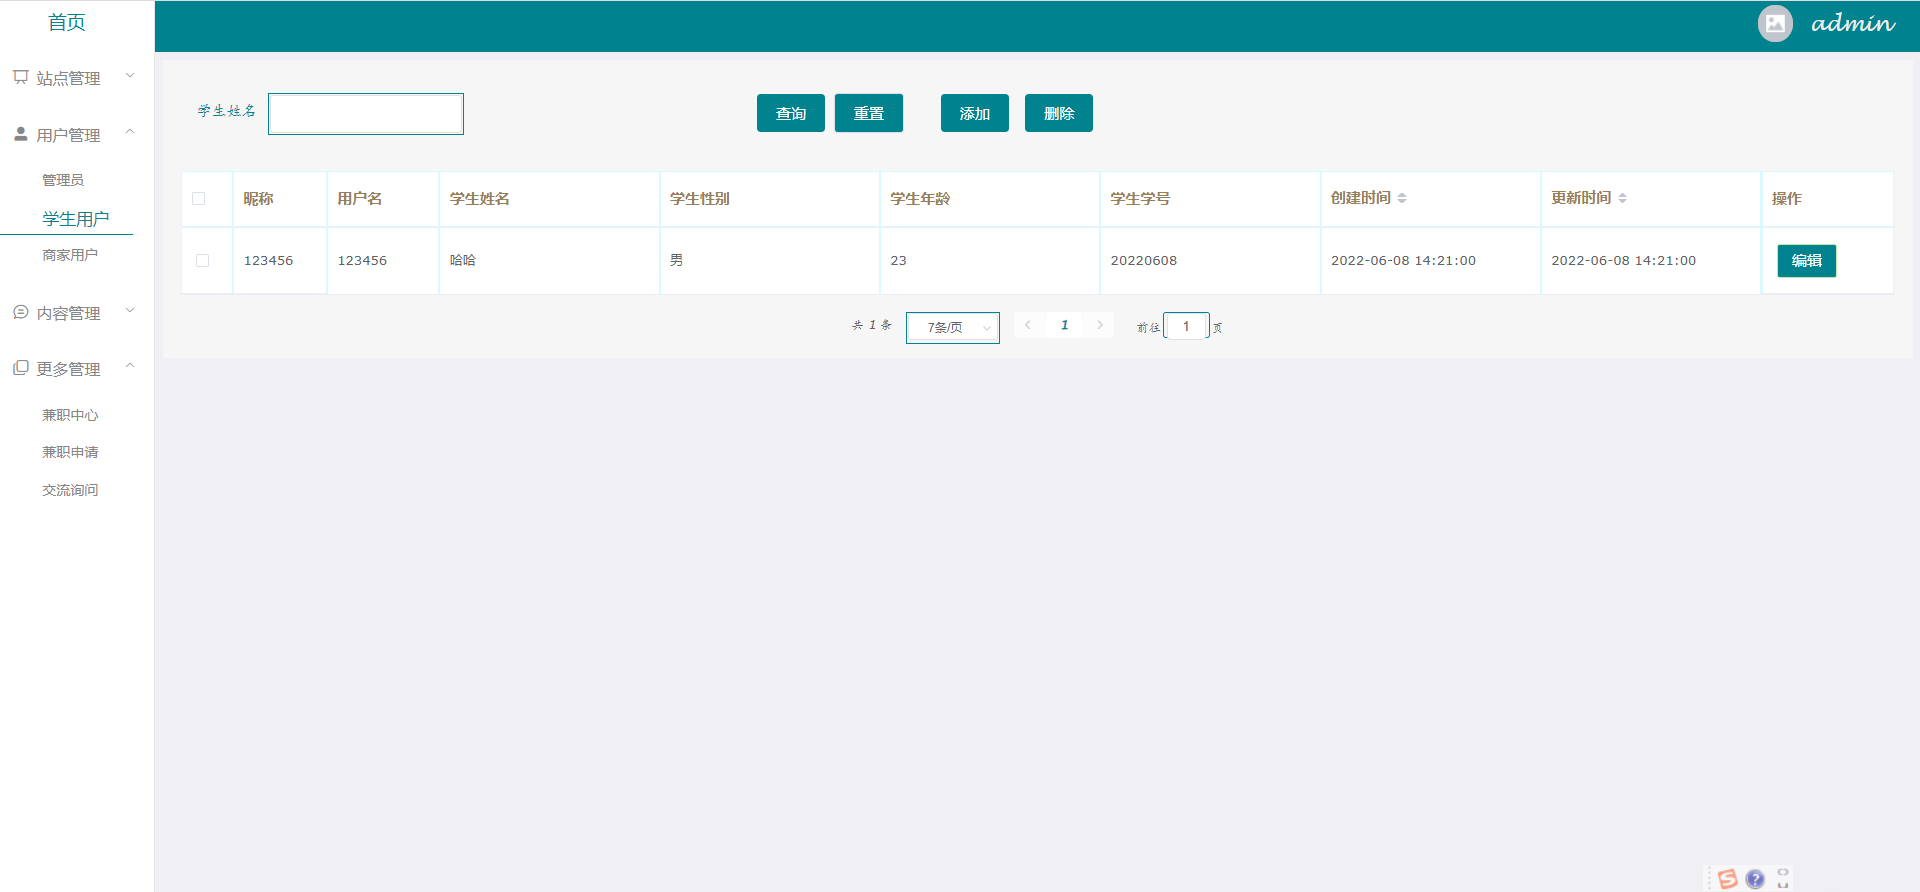
Task: Click the gender cell 男
Action: point(677,260)
